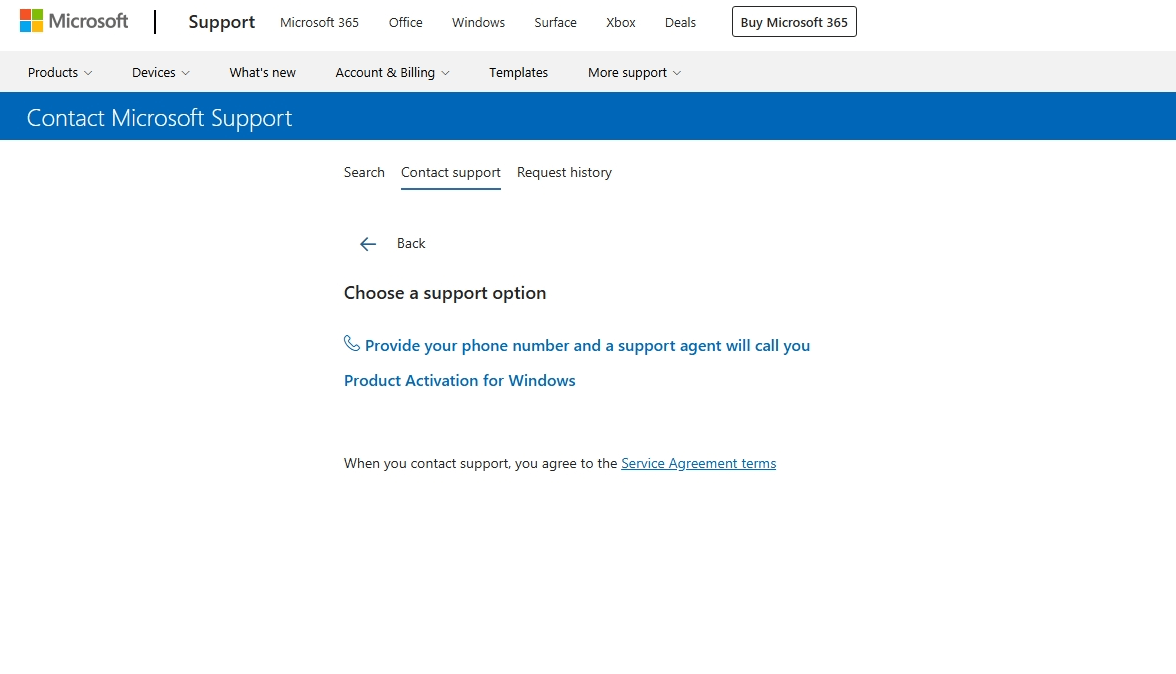
Task: Open the Support home link
Action: 221,22
